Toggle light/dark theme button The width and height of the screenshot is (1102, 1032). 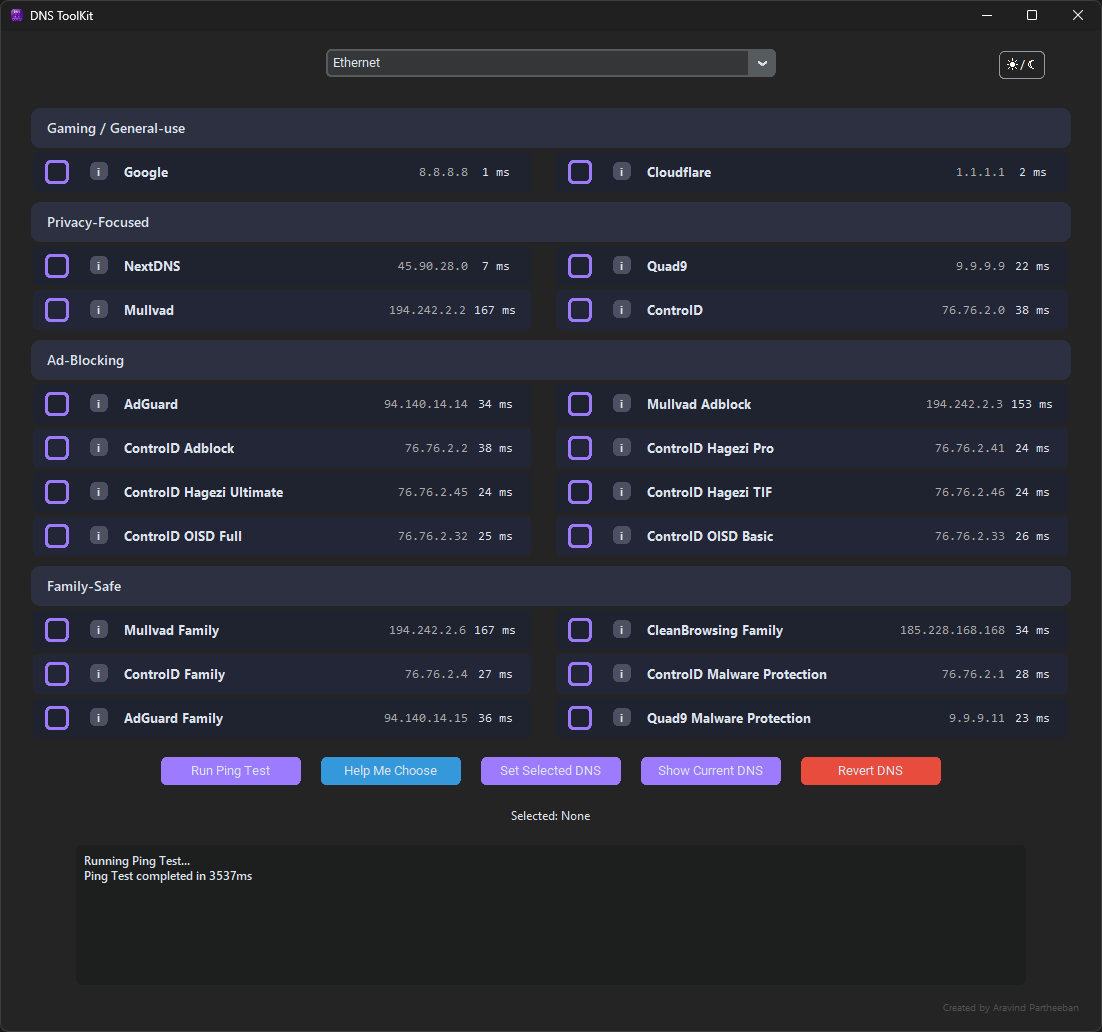(x=1021, y=65)
